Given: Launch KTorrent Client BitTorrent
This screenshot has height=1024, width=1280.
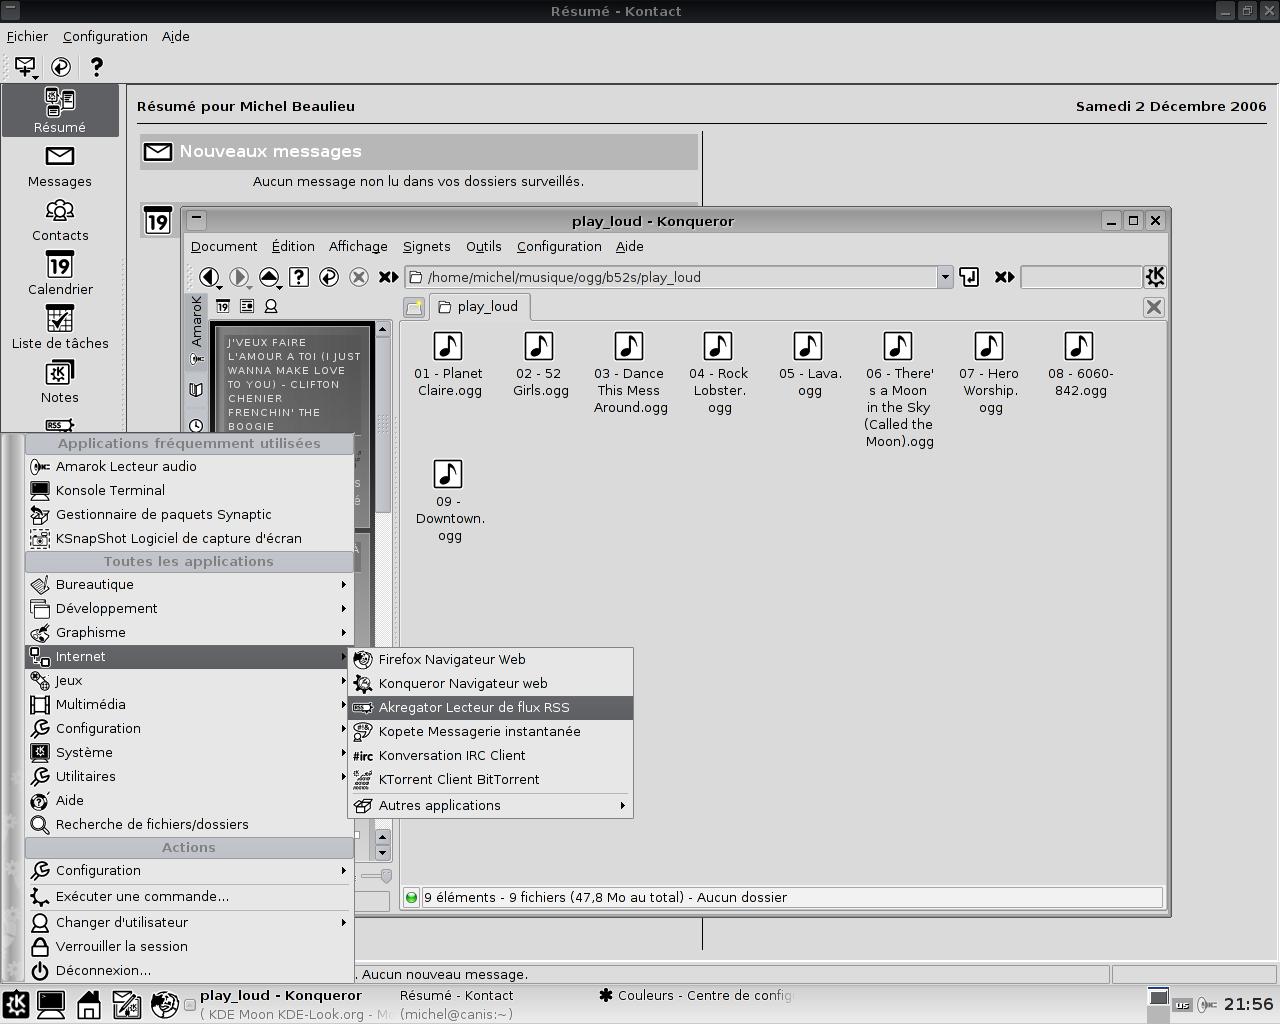Looking at the screenshot, I should pyautogui.click(x=490, y=779).
